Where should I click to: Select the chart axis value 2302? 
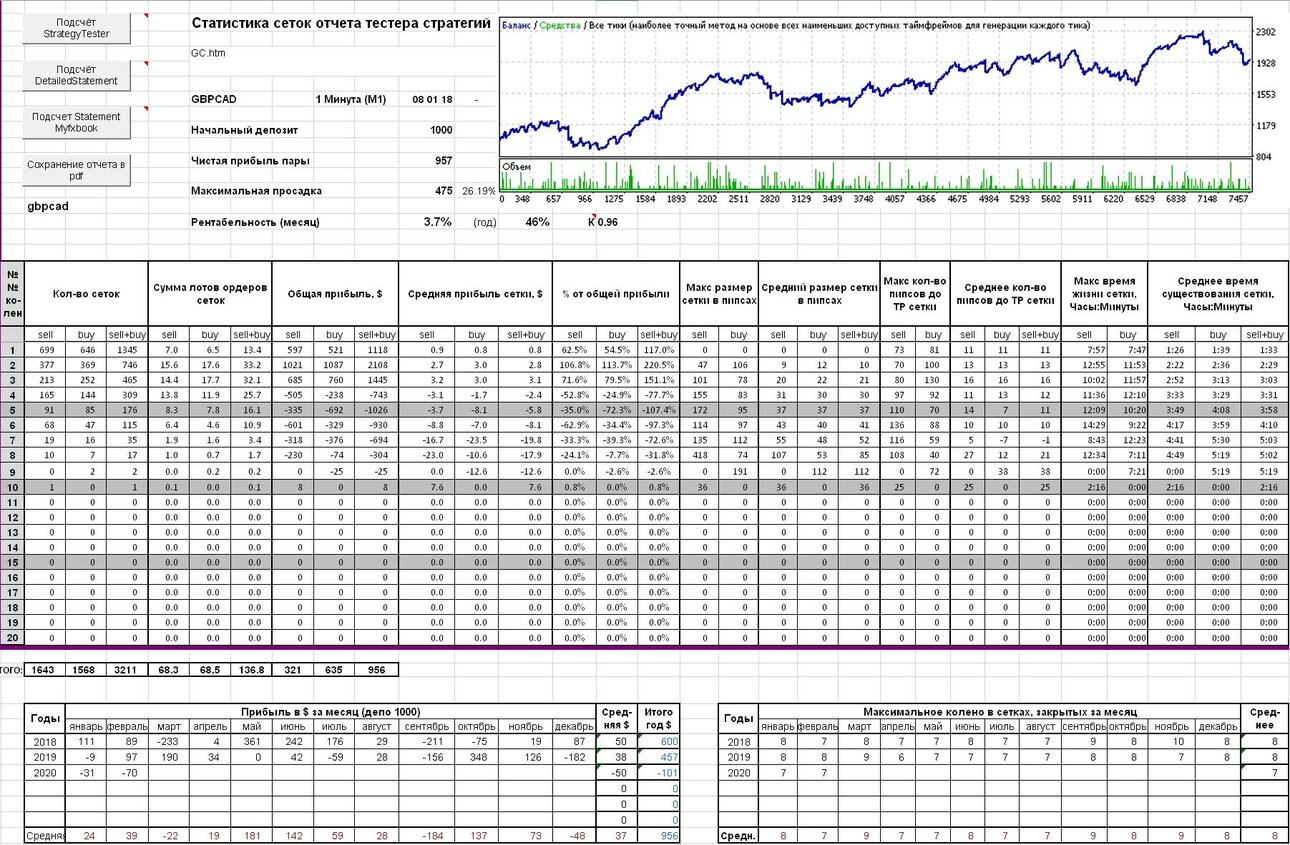coord(1267,32)
